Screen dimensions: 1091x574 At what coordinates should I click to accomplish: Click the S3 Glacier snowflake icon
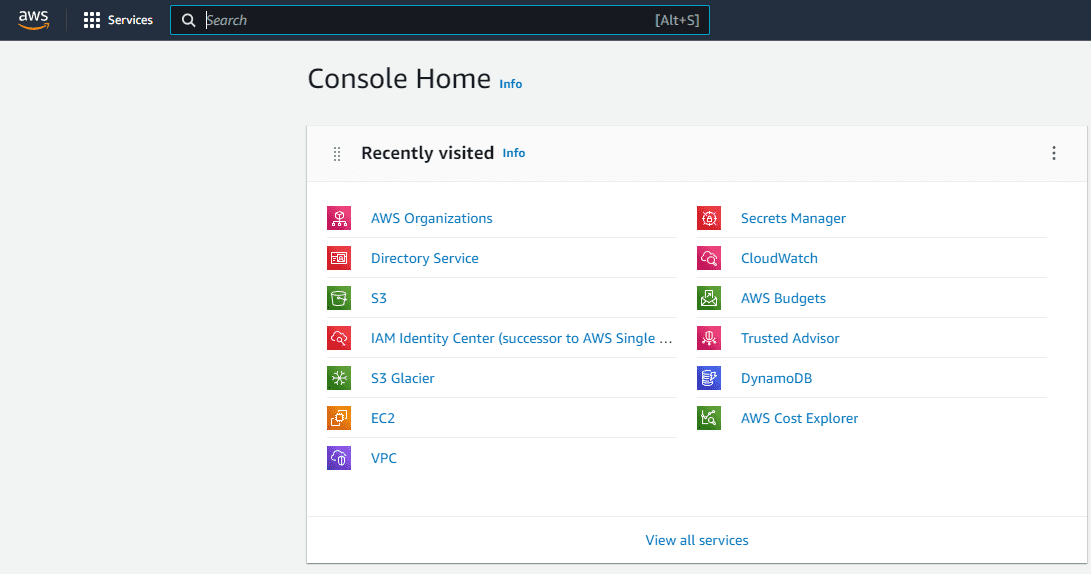click(x=339, y=378)
